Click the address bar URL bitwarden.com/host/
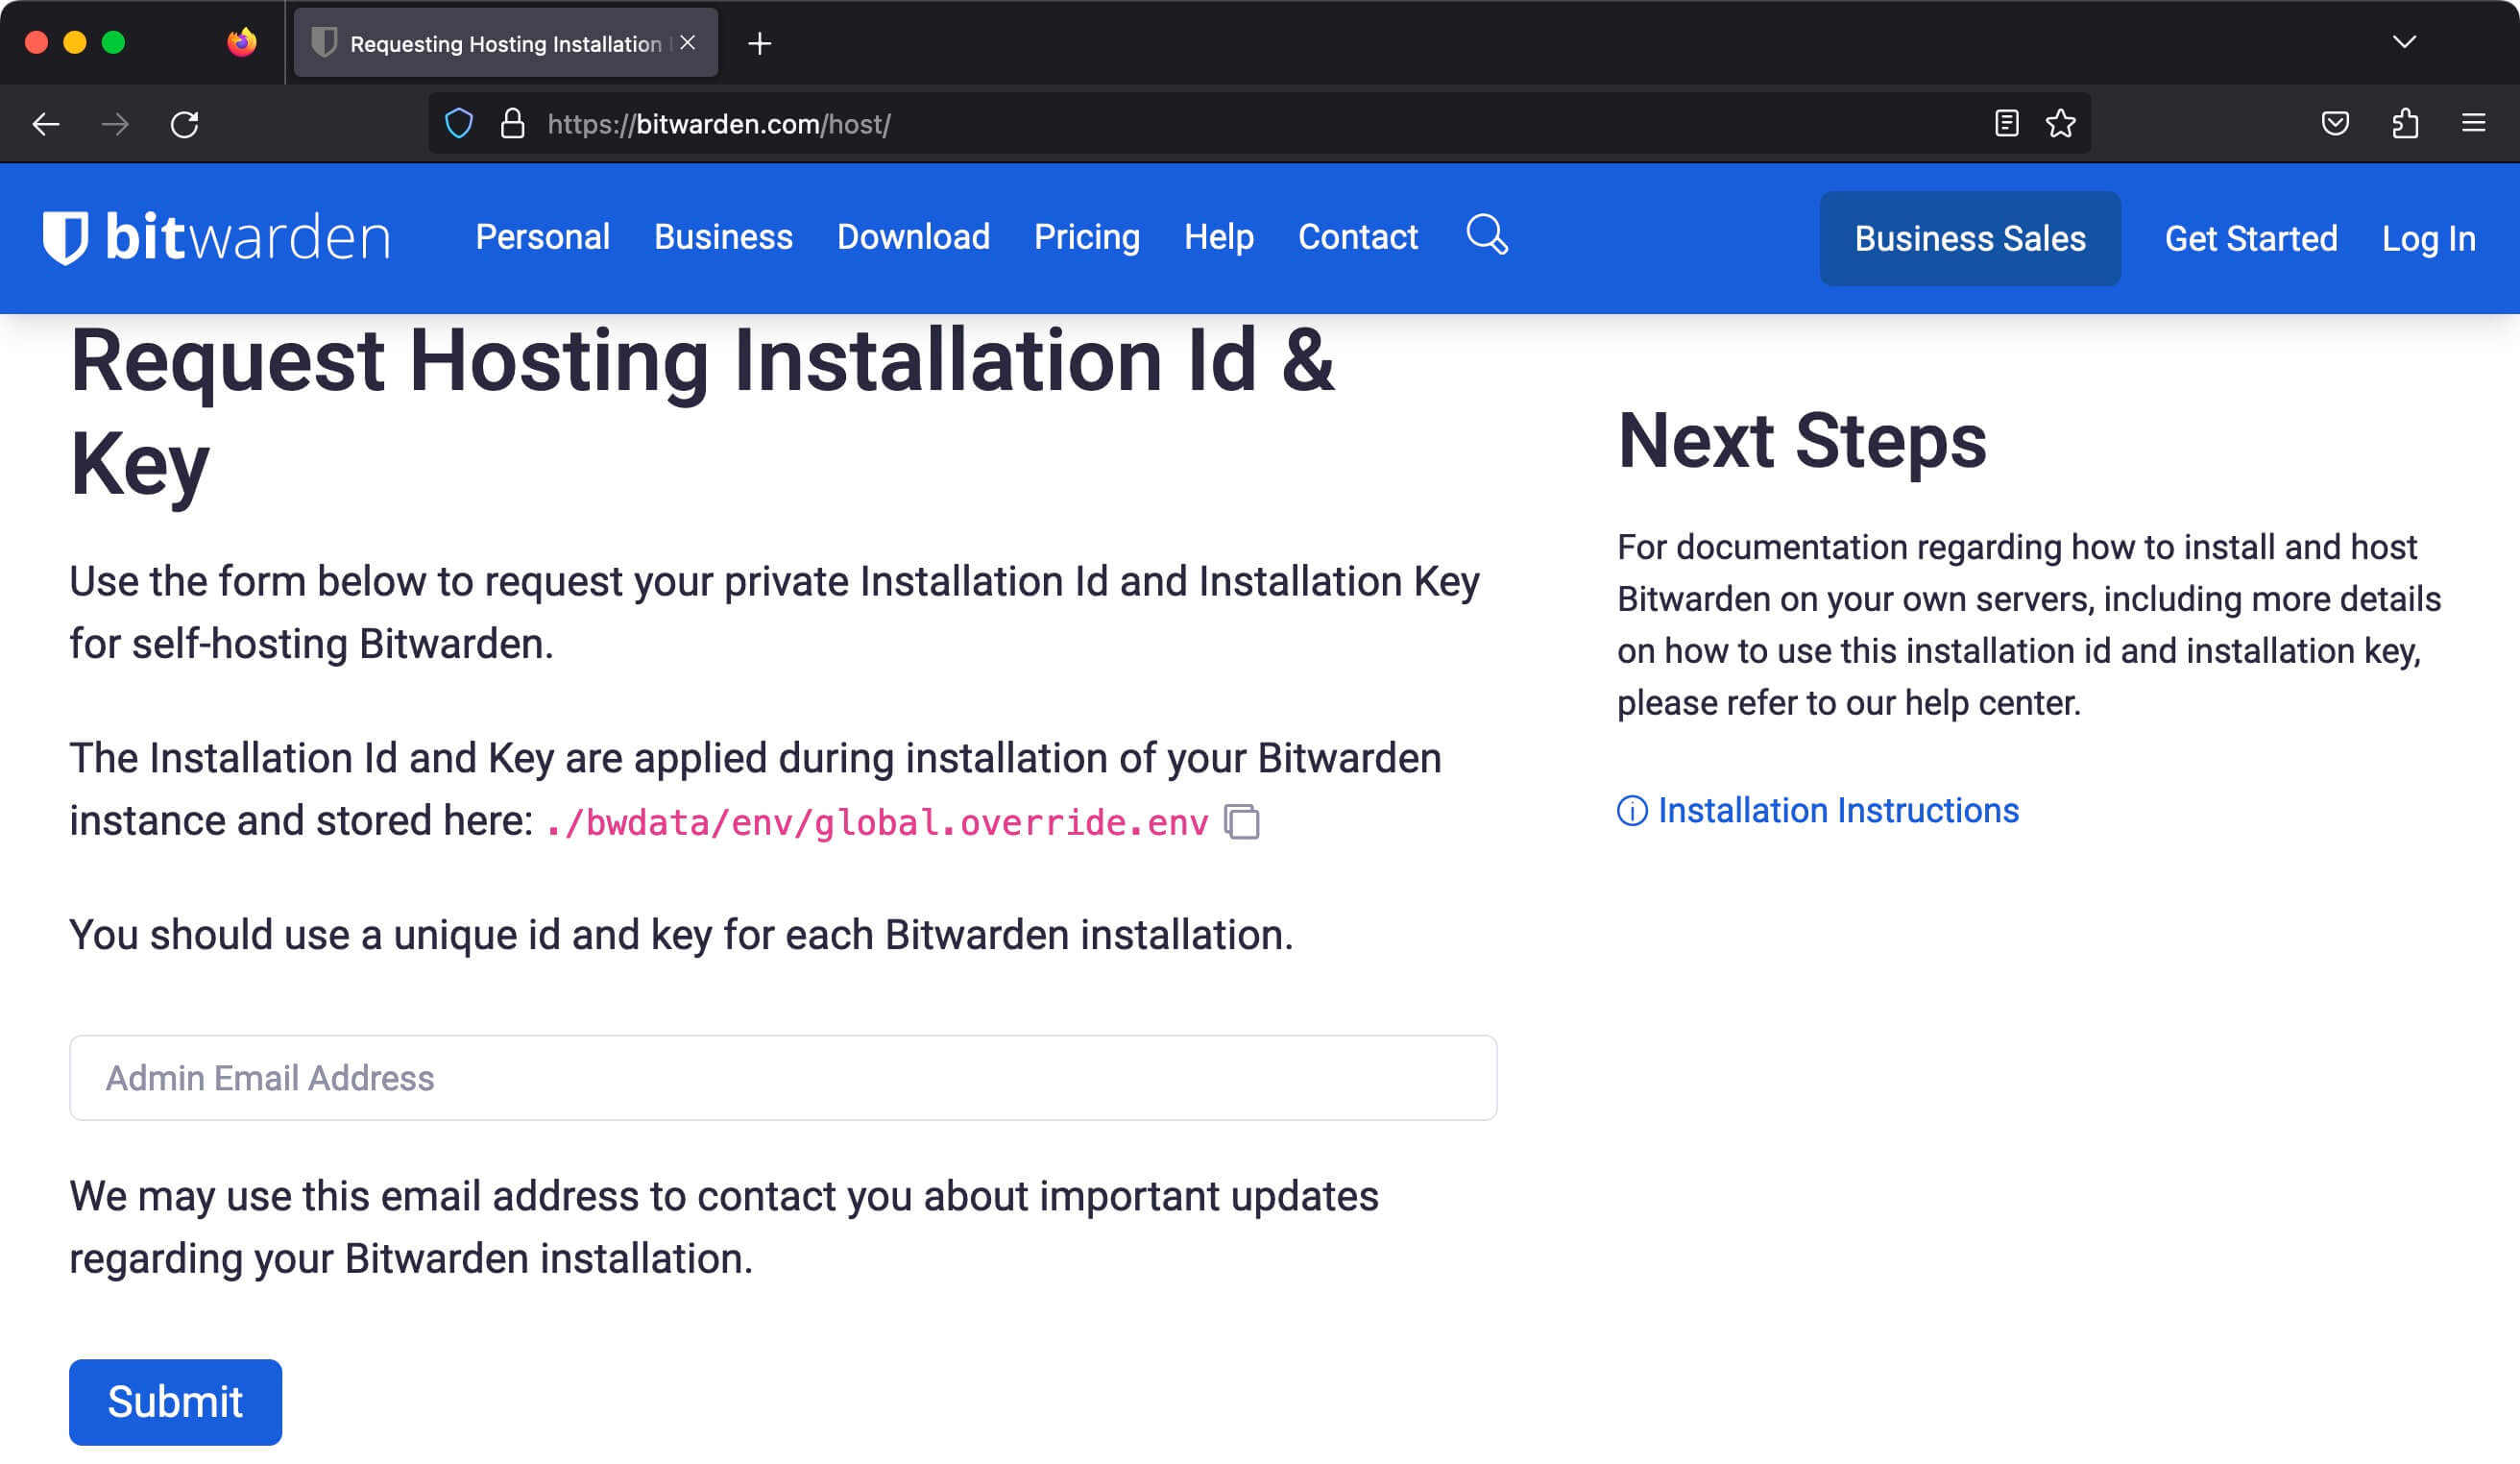This screenshot has width=2520, height=1464. (719, 124)
